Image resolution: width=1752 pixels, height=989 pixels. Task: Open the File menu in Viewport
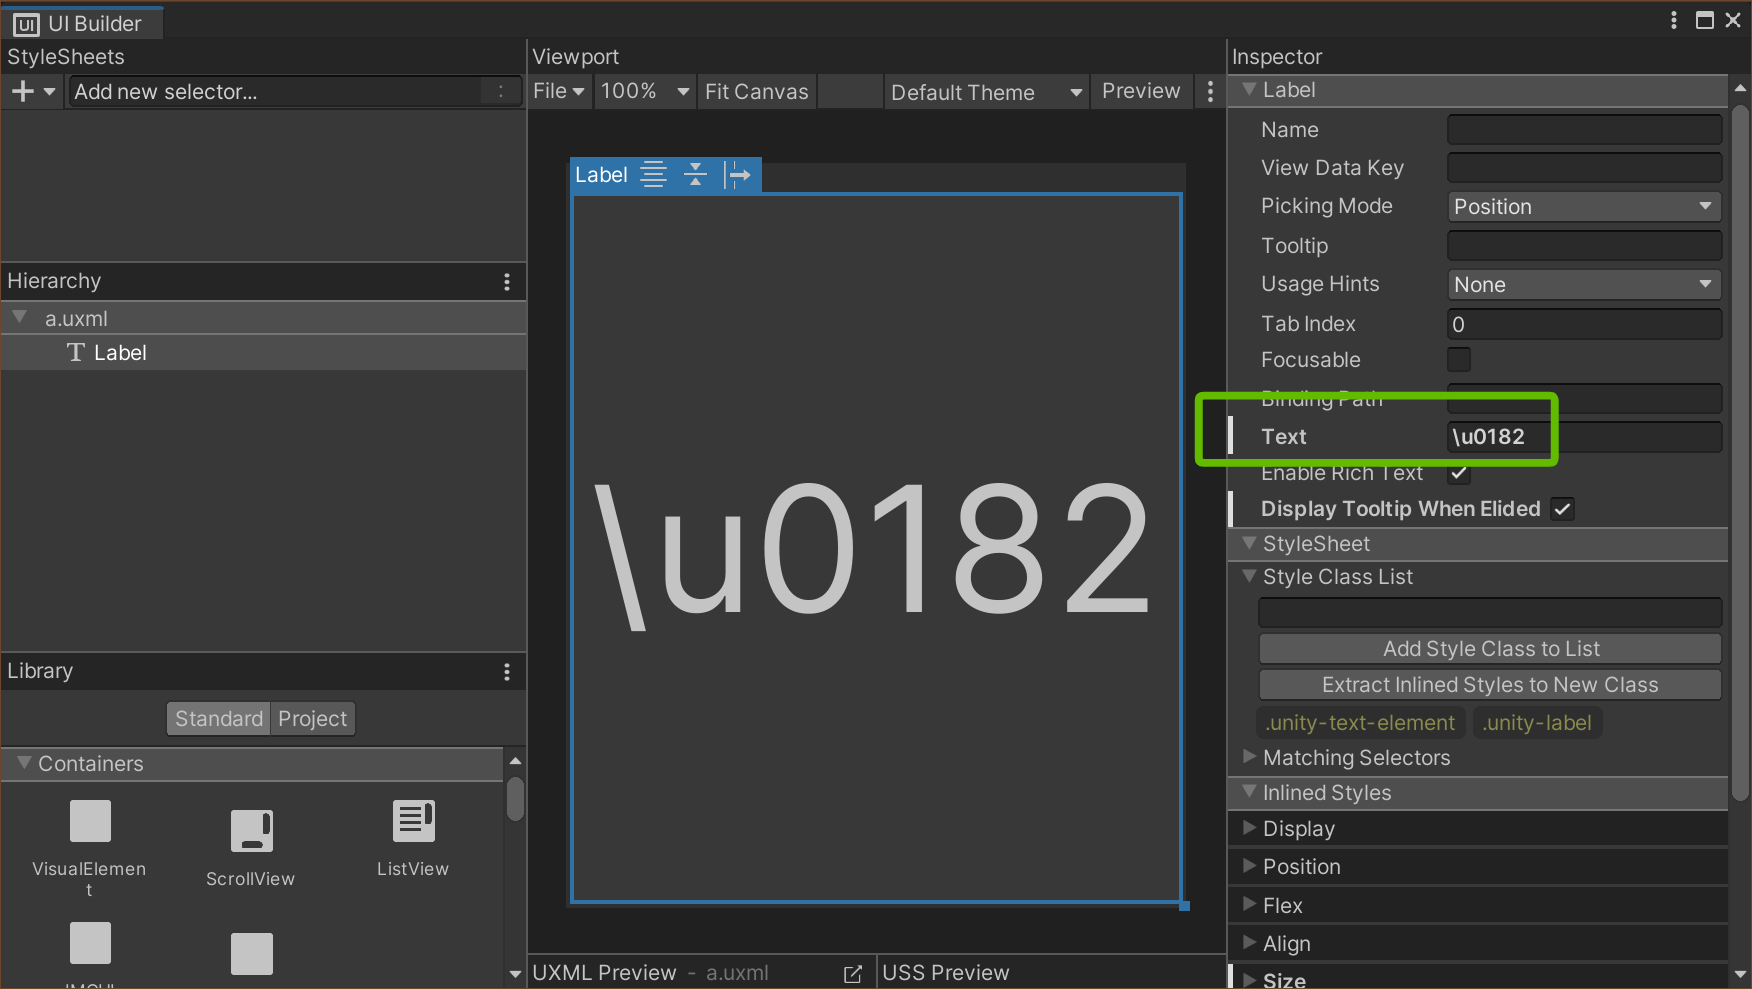(x=558, y=91)
